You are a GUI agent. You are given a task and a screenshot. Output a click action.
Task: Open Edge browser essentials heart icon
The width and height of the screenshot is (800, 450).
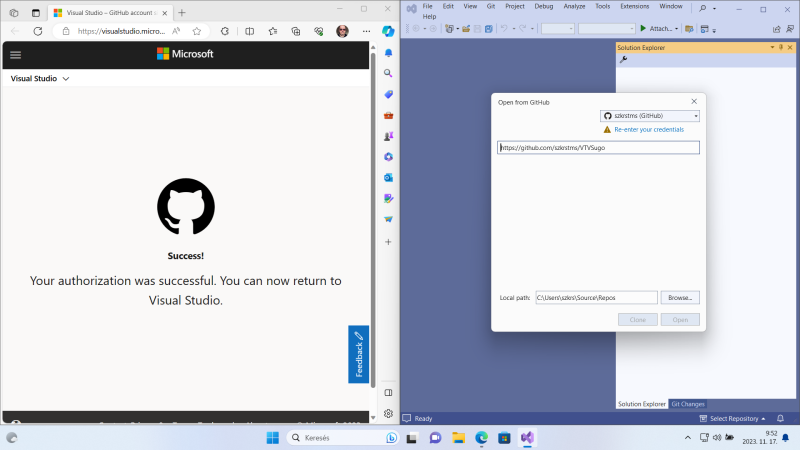pyautogui.click(x=319, y=31)
